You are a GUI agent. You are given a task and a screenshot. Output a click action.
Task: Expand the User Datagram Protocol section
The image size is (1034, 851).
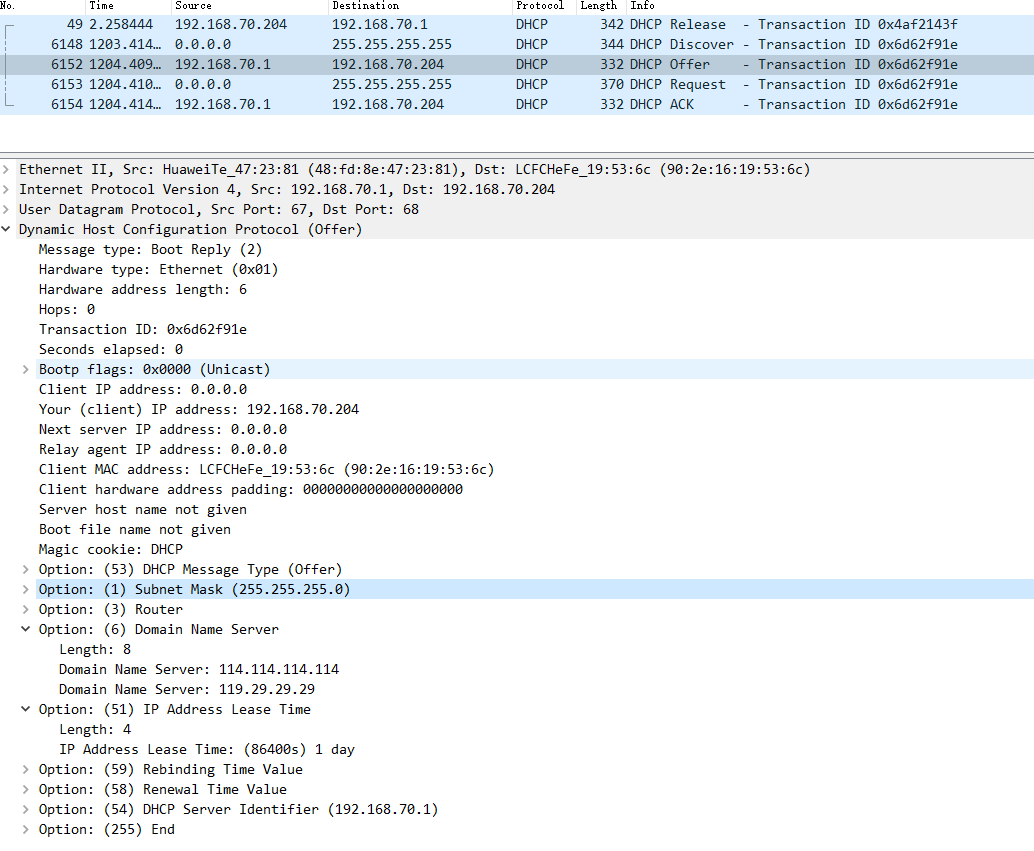(7, 210)
